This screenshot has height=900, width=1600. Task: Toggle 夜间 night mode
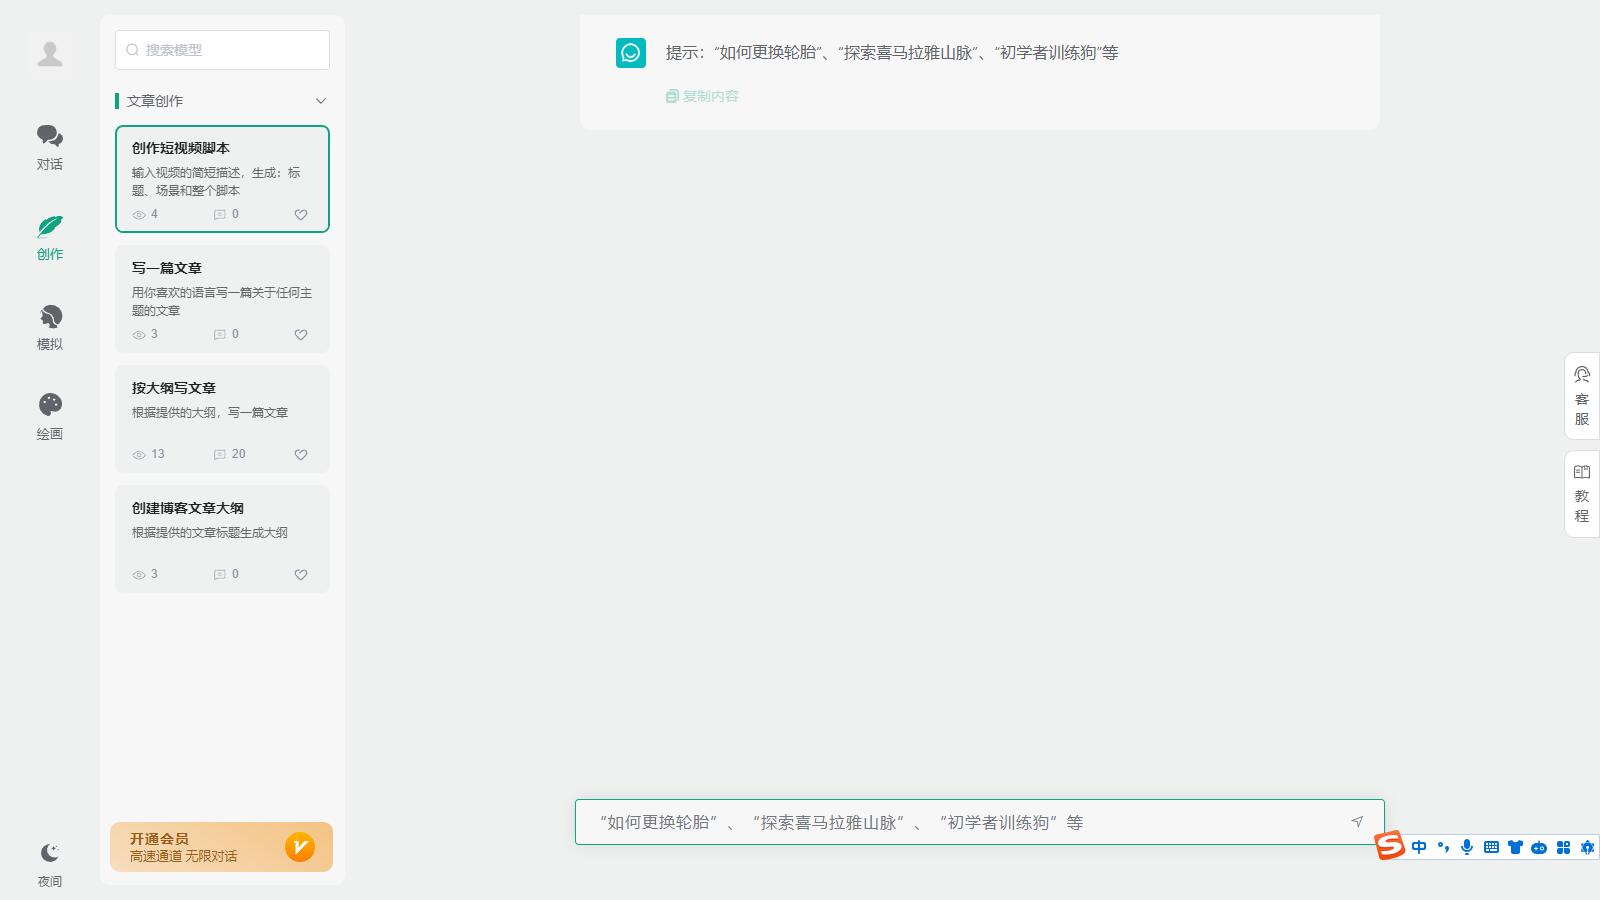click(x=50, y=863)
